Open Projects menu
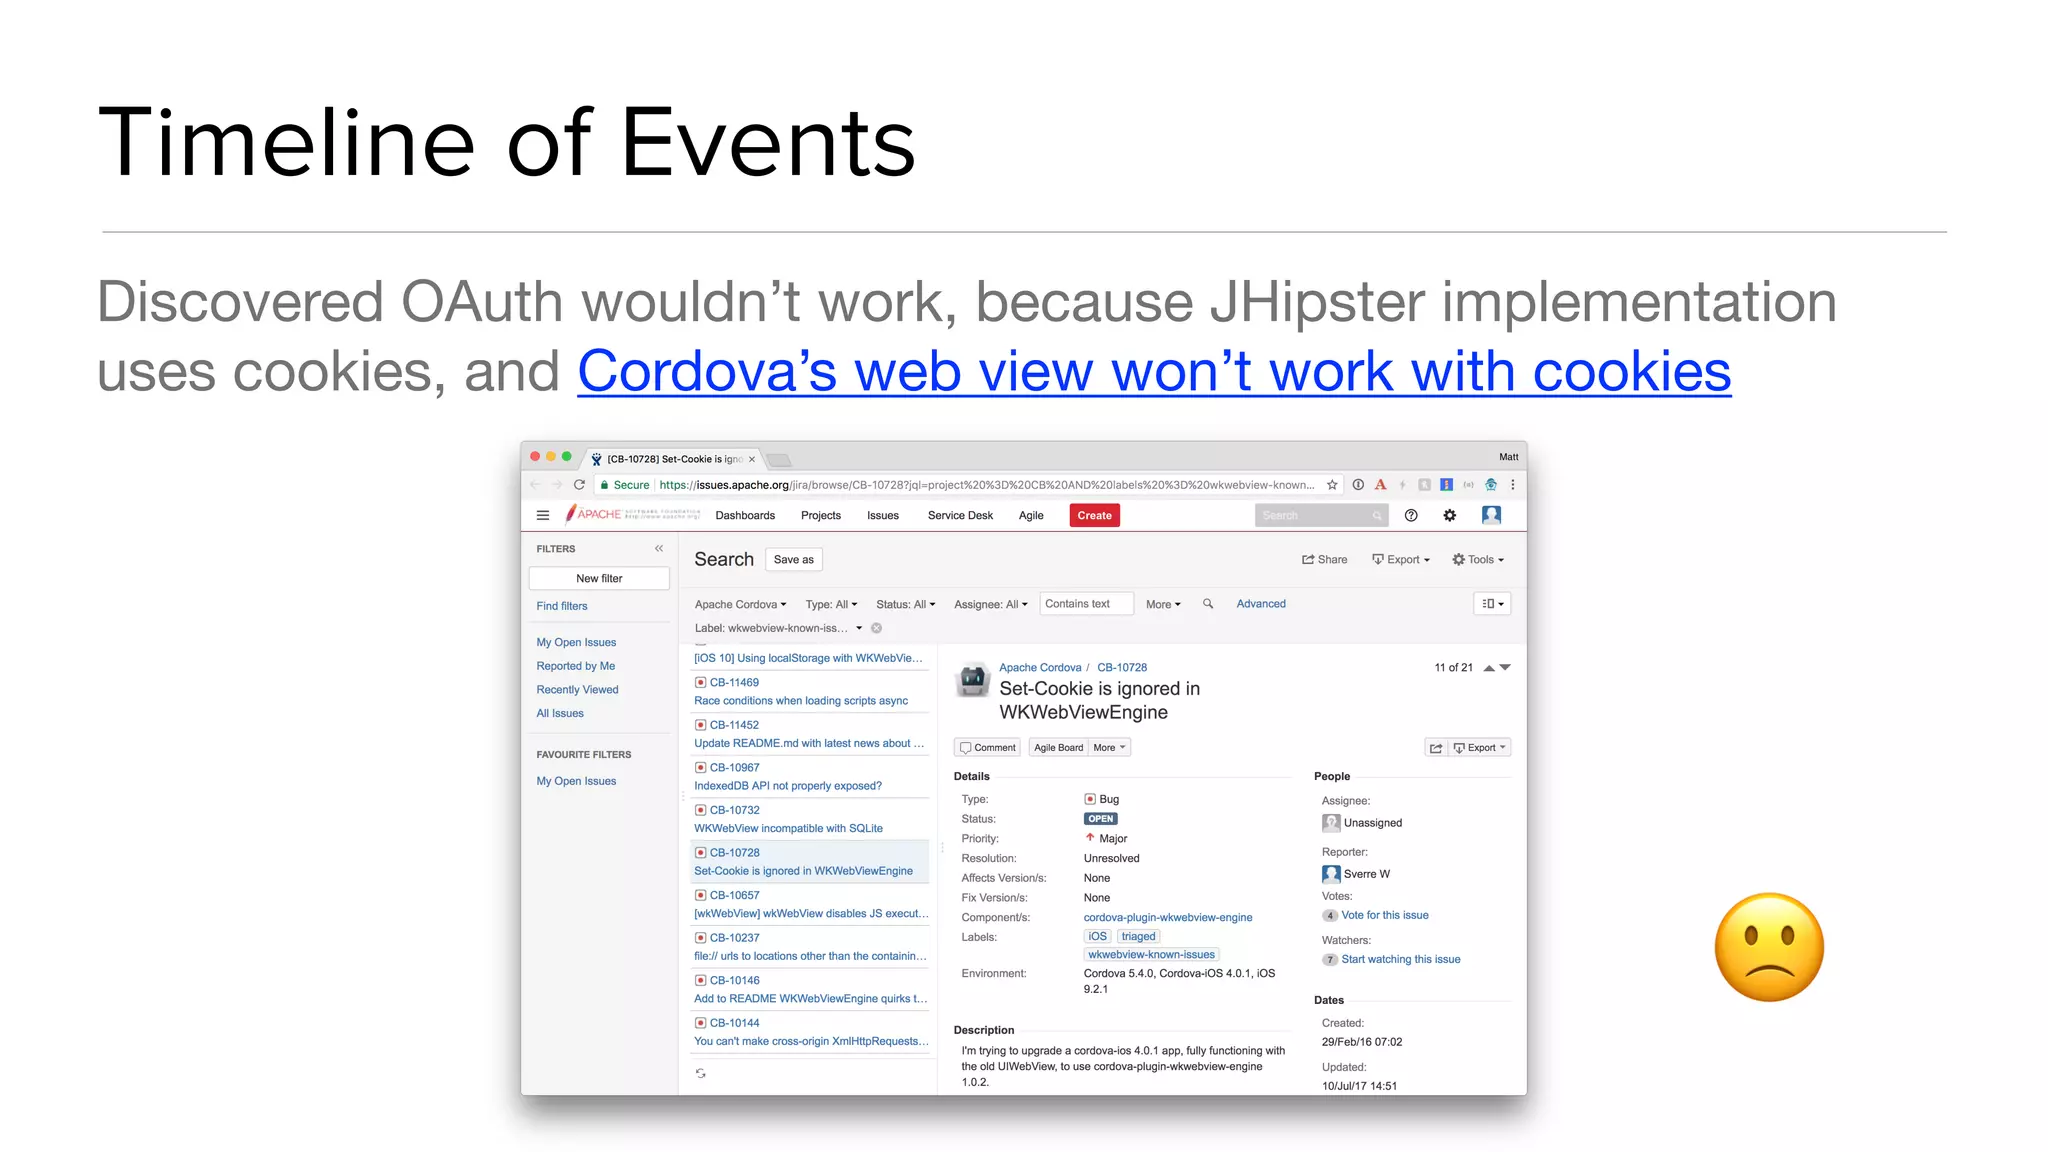Screen dimensions: 2048x1152 [x=821, y=516]
